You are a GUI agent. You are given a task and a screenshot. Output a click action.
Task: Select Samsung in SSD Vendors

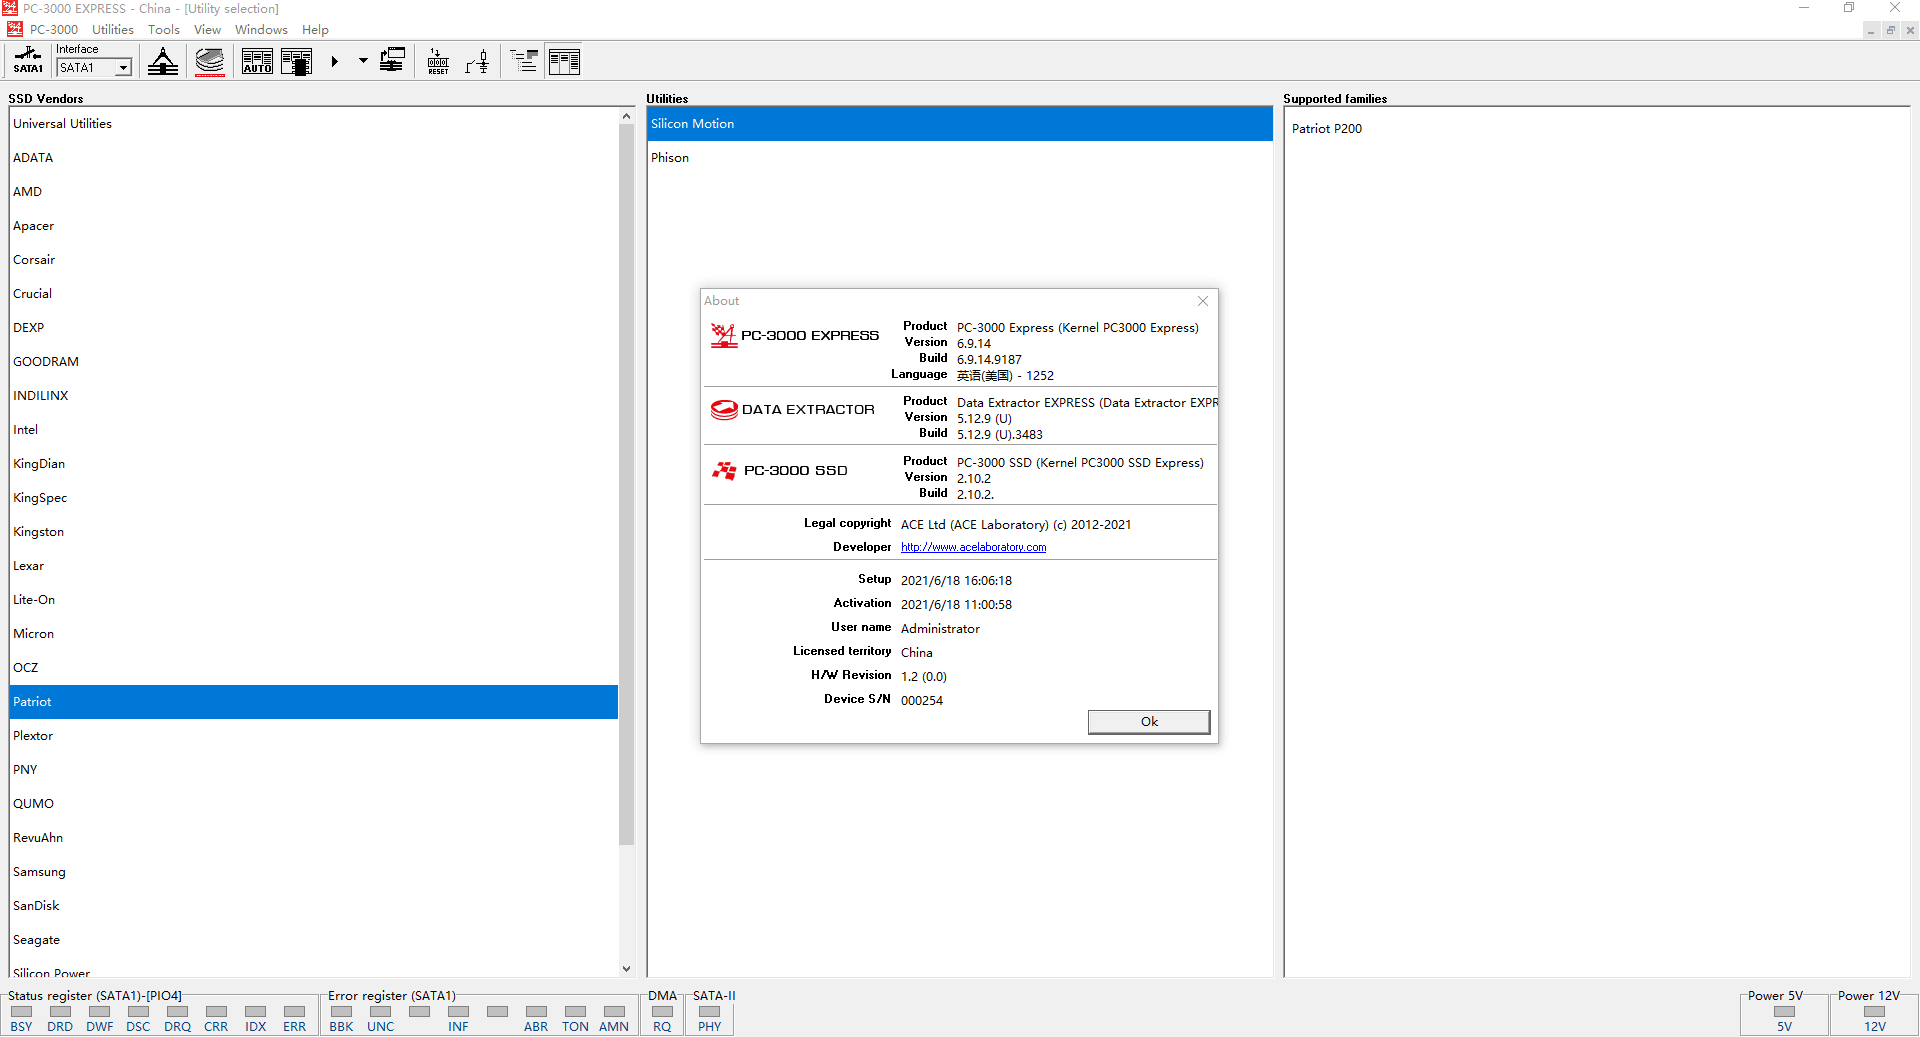[314, 872]
